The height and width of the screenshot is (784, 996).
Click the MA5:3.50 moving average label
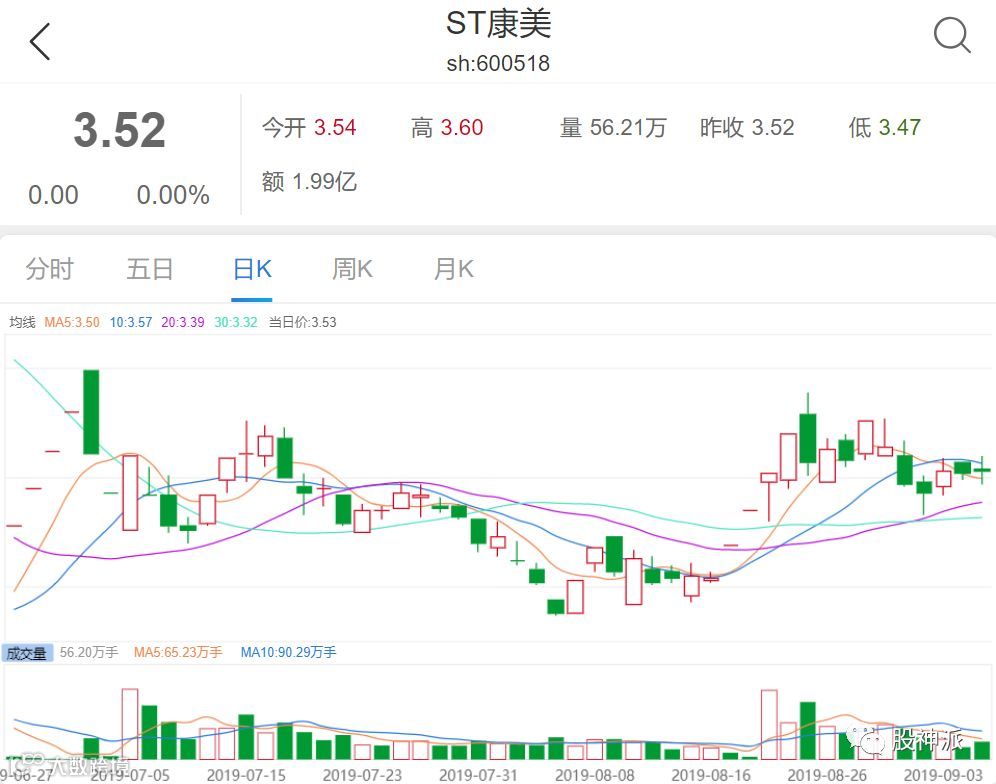(x=72, y=322)
